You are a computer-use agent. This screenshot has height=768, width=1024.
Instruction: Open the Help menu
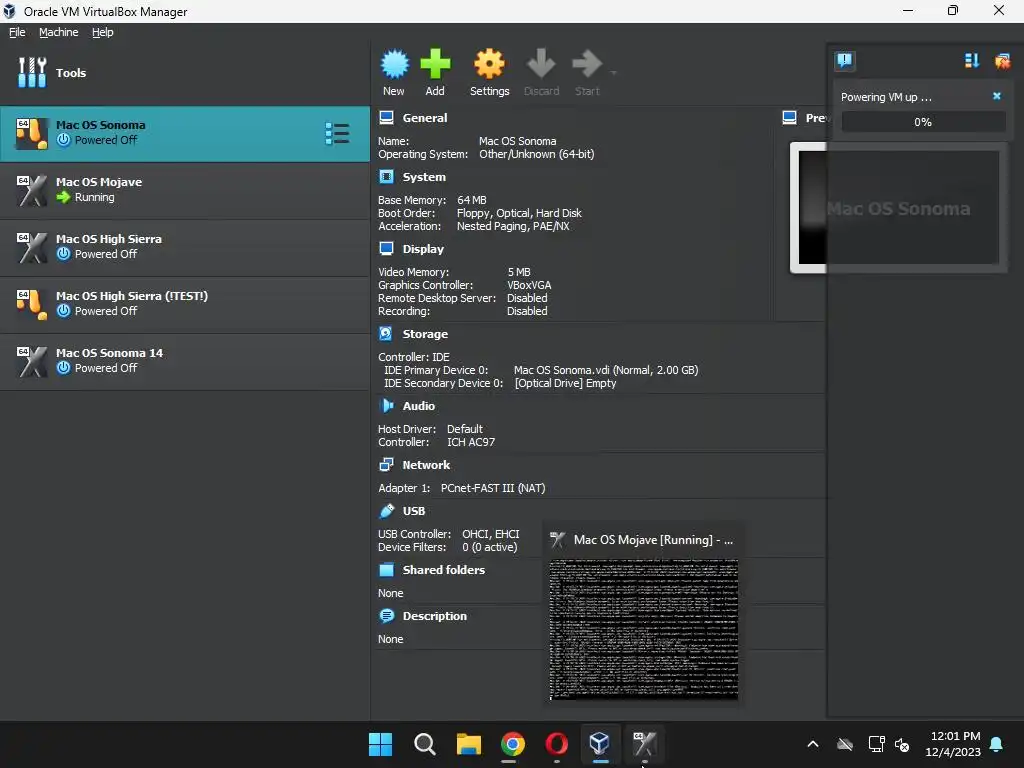click(103, 32)
